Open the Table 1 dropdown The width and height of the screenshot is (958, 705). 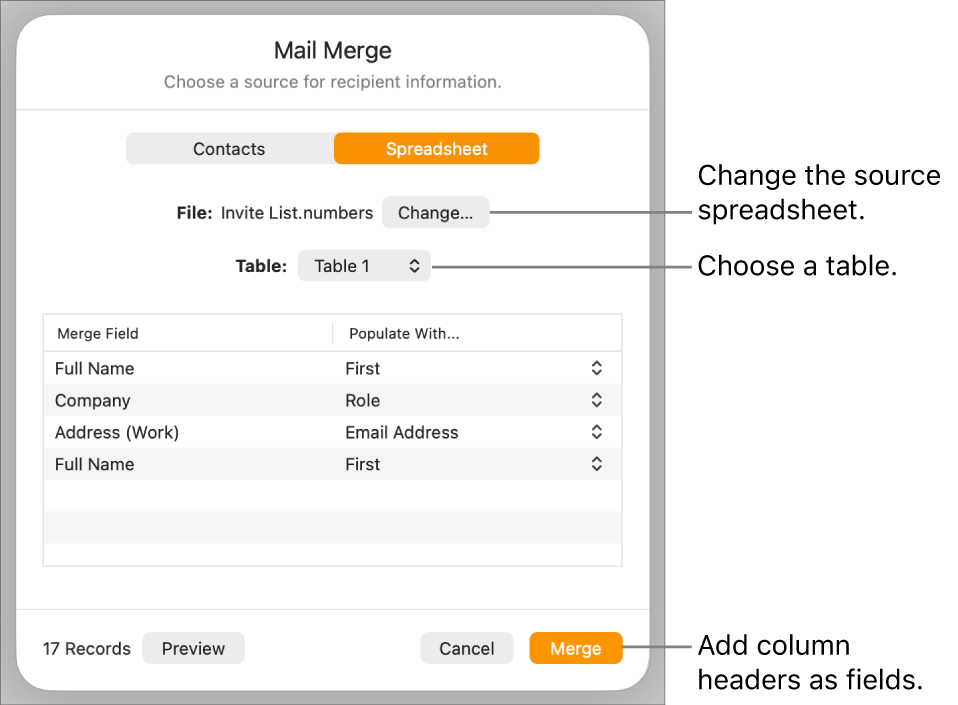point(364,266)
